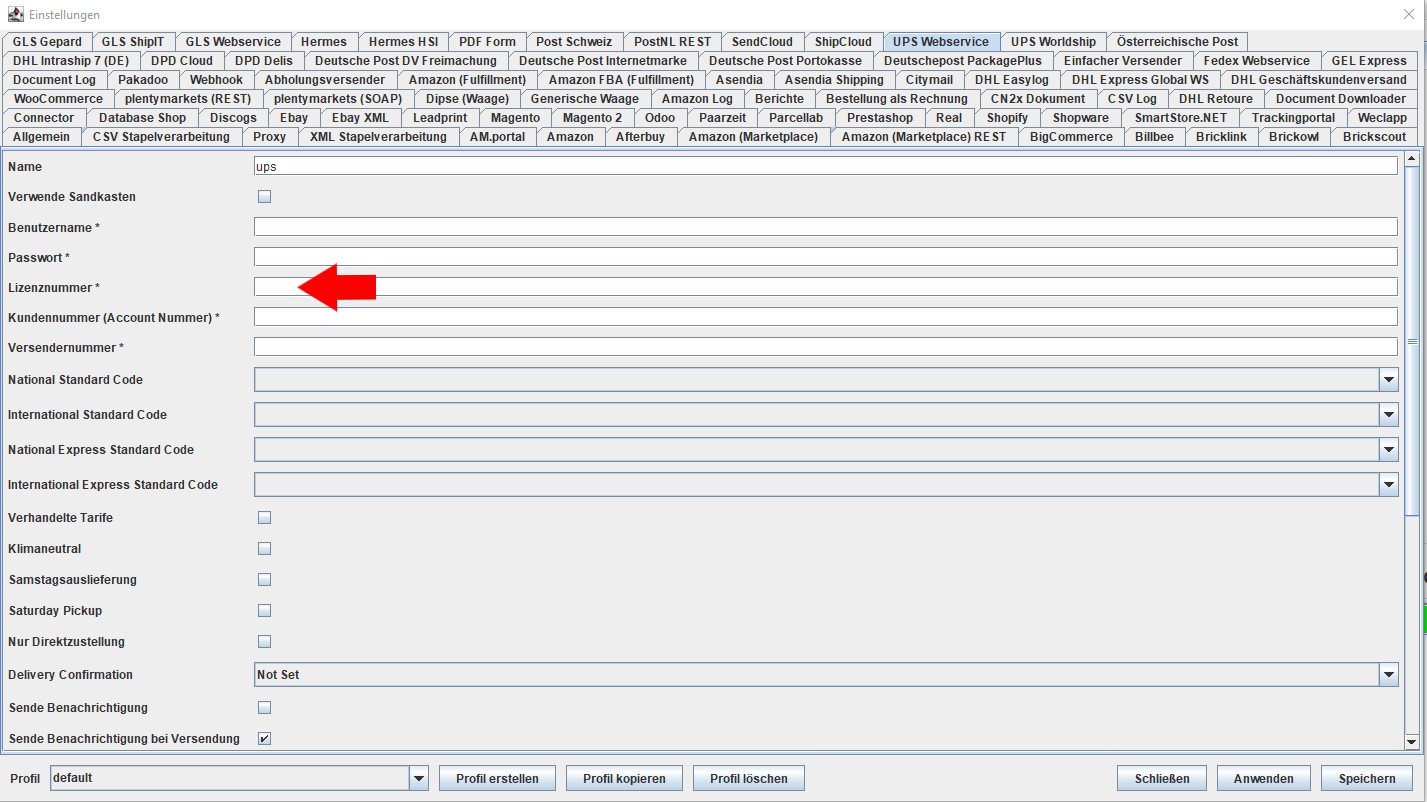Screen dimensions: 1427x802
Task: Open the ShipCloud tab
Action: click(843, 42)
